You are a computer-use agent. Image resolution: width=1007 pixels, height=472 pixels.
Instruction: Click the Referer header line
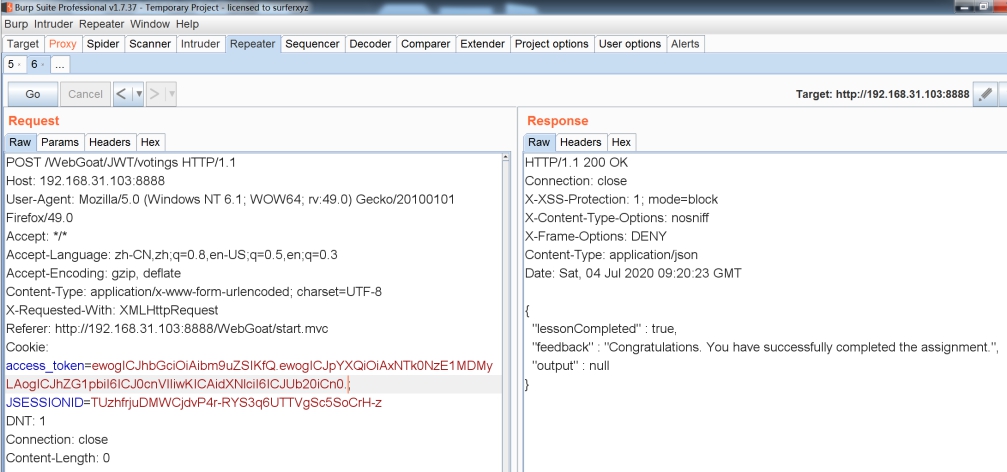[x=167, y=329]
